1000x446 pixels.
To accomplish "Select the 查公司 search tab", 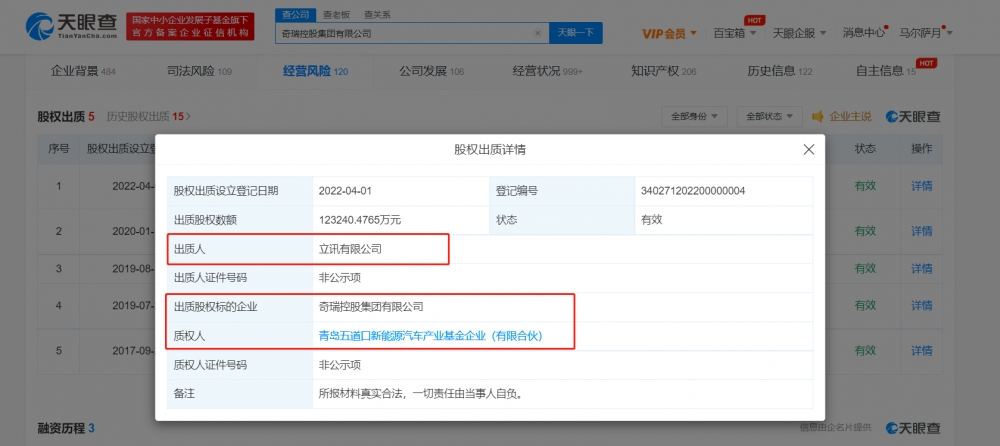I will point(295,15).
